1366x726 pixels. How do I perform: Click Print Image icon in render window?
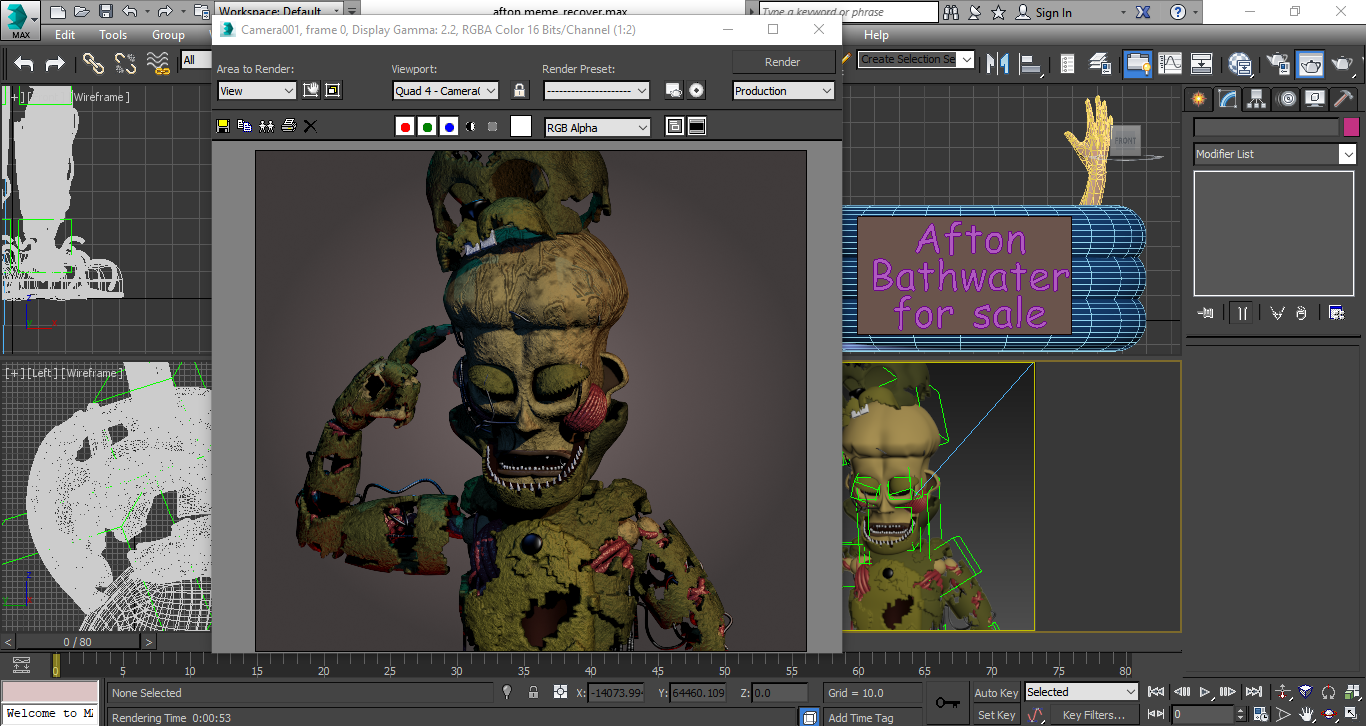(x=289, y=126)
